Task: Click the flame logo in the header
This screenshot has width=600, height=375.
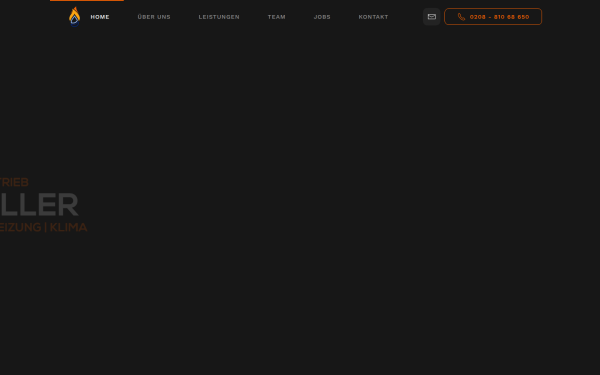Action: [75, 17]
